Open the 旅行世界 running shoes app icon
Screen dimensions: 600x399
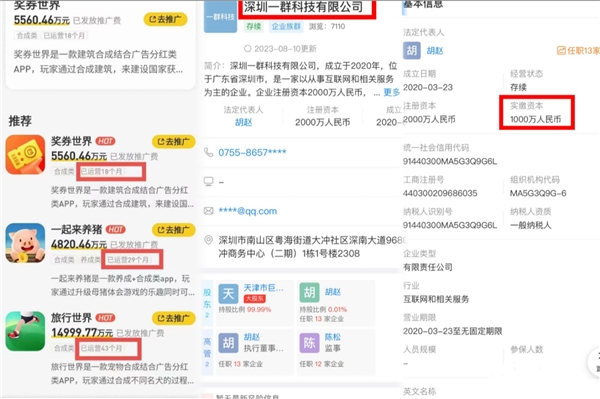coord(25,331)
